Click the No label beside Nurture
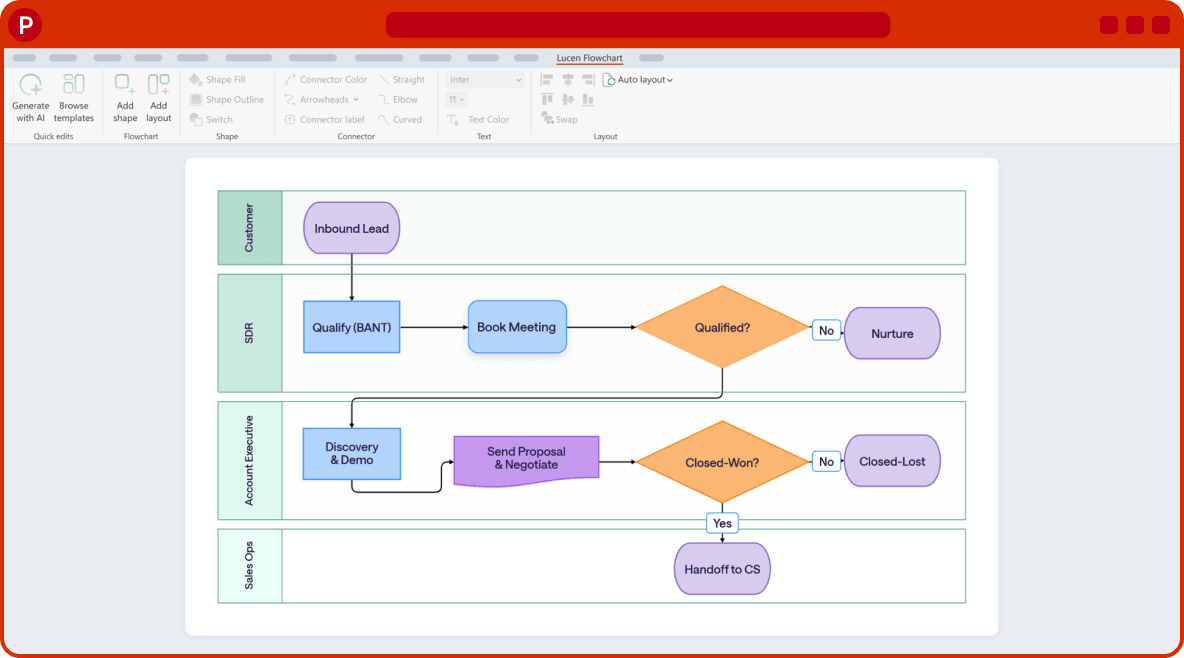The width and height of the screenshot is (1184, 658). click(x=827, y=330)
